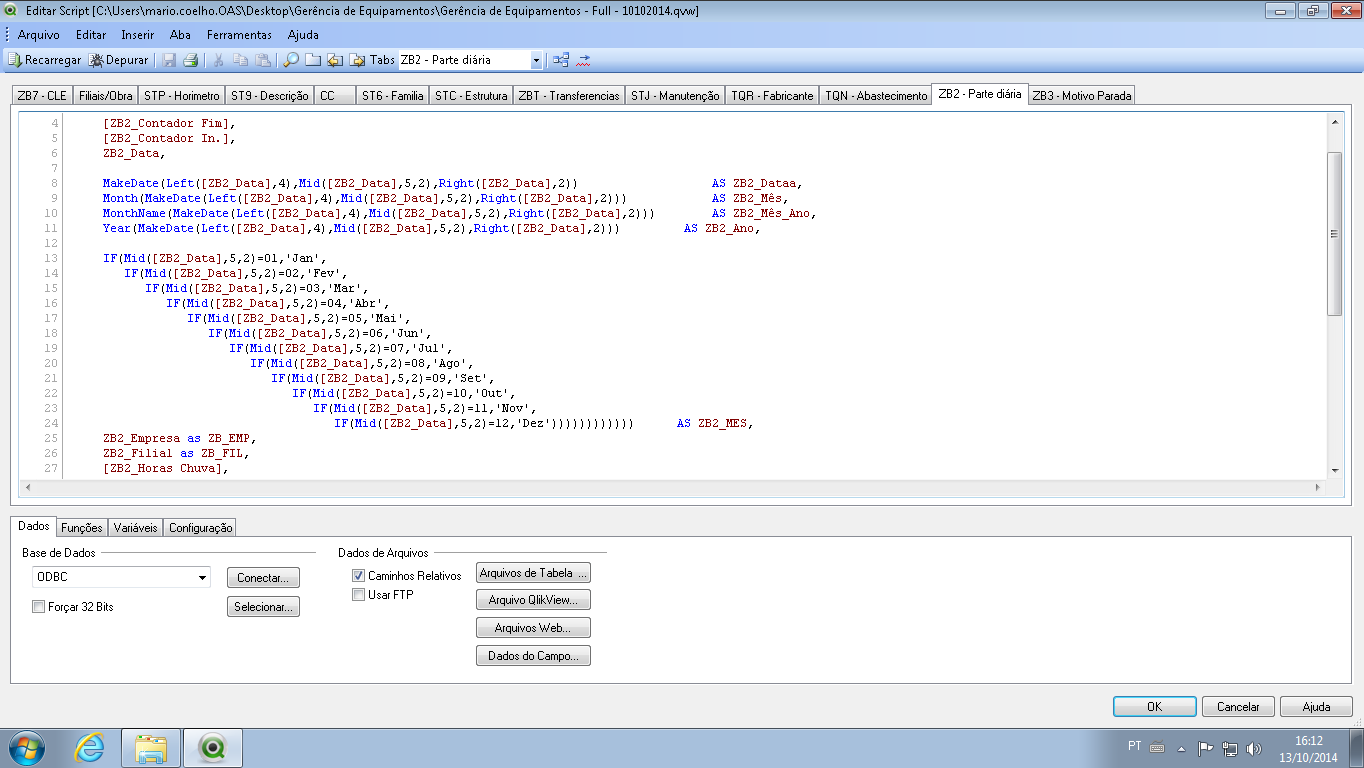The image size is (1364, 768).
Task: Open the Editar menu
Action: tap(91, 35)
